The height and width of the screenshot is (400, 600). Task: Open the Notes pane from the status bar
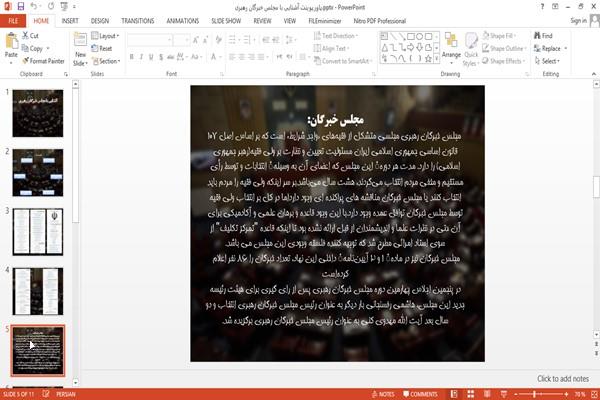(x=383, y=394)
